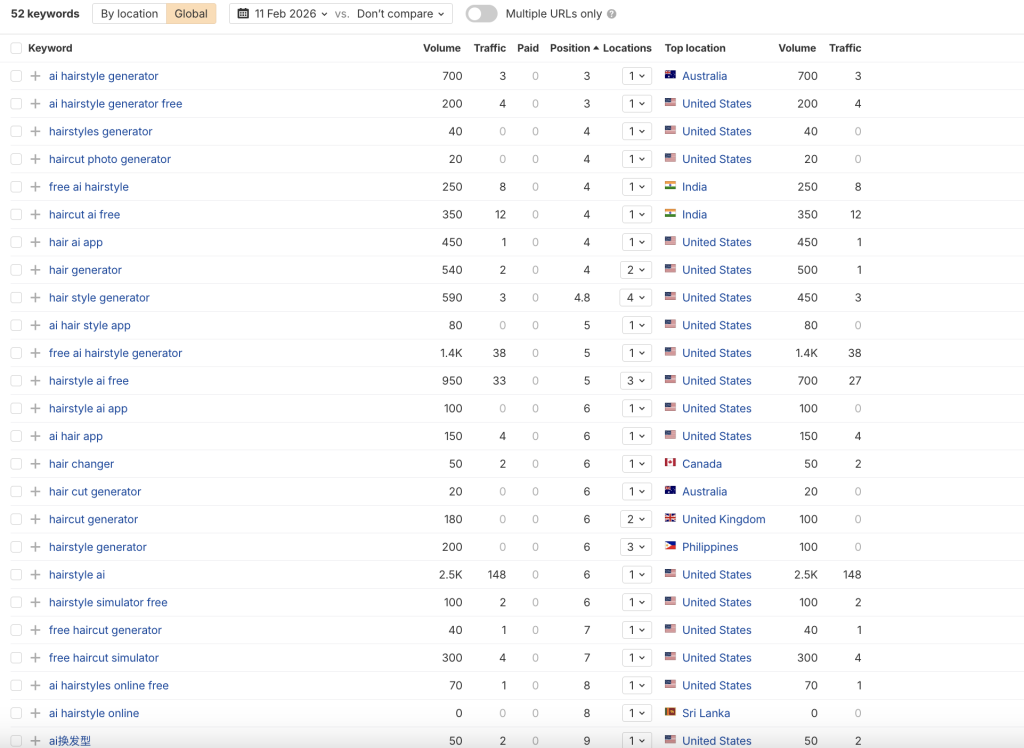Select the Global view tab
1024x748 pixels.
click(190, 14)
